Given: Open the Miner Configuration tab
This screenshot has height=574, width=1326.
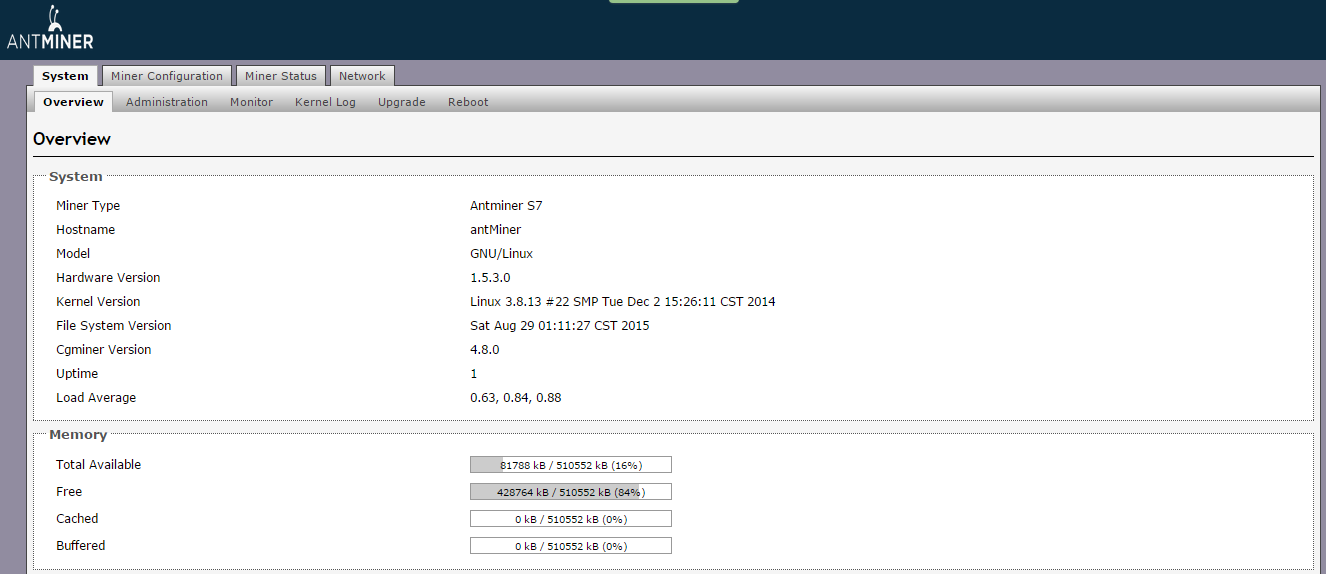Looking at the screenshot, I should click(x=167, y=76).
